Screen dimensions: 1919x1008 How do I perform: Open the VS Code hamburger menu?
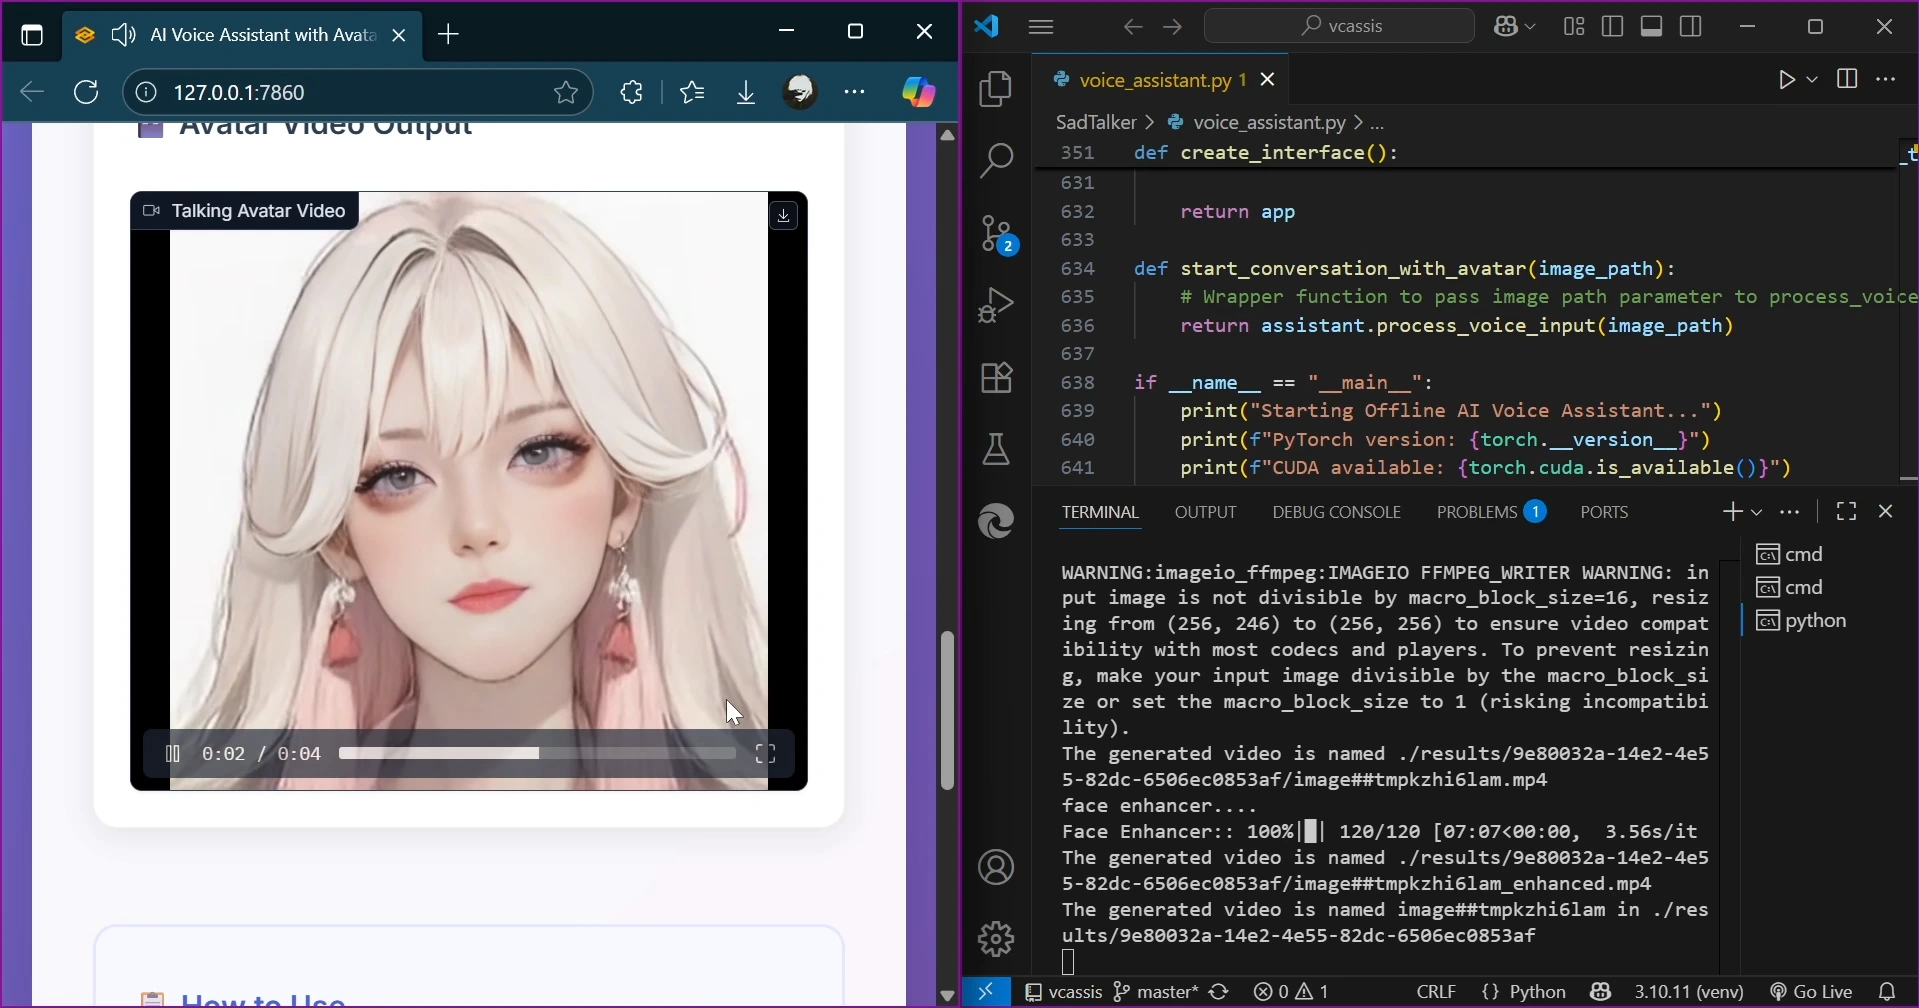(1042, 27)
